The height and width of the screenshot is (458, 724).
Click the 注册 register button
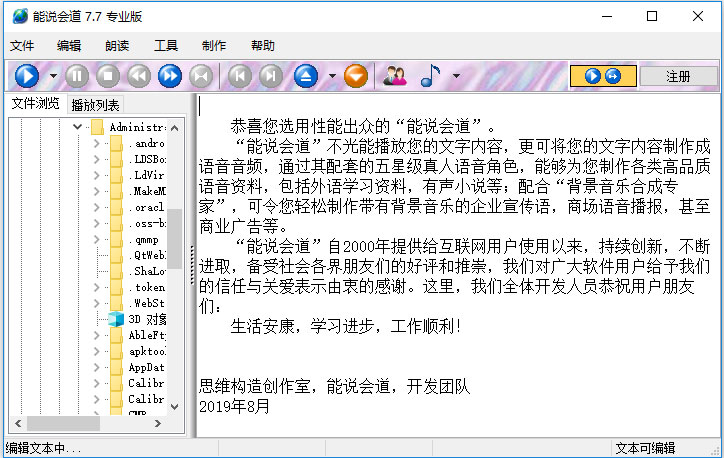pyautogui.click(x=679, y=76)
